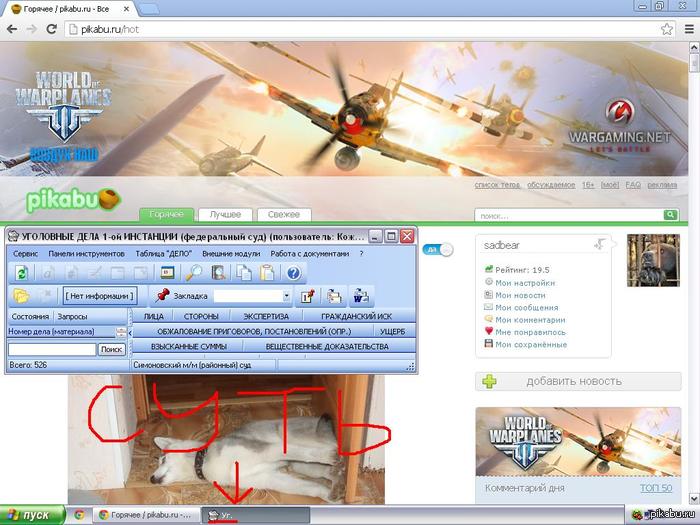This screenshot has width=700, height=525.
Task: Open the '?' help menu in the court app
Action: (x=361, y=254)
